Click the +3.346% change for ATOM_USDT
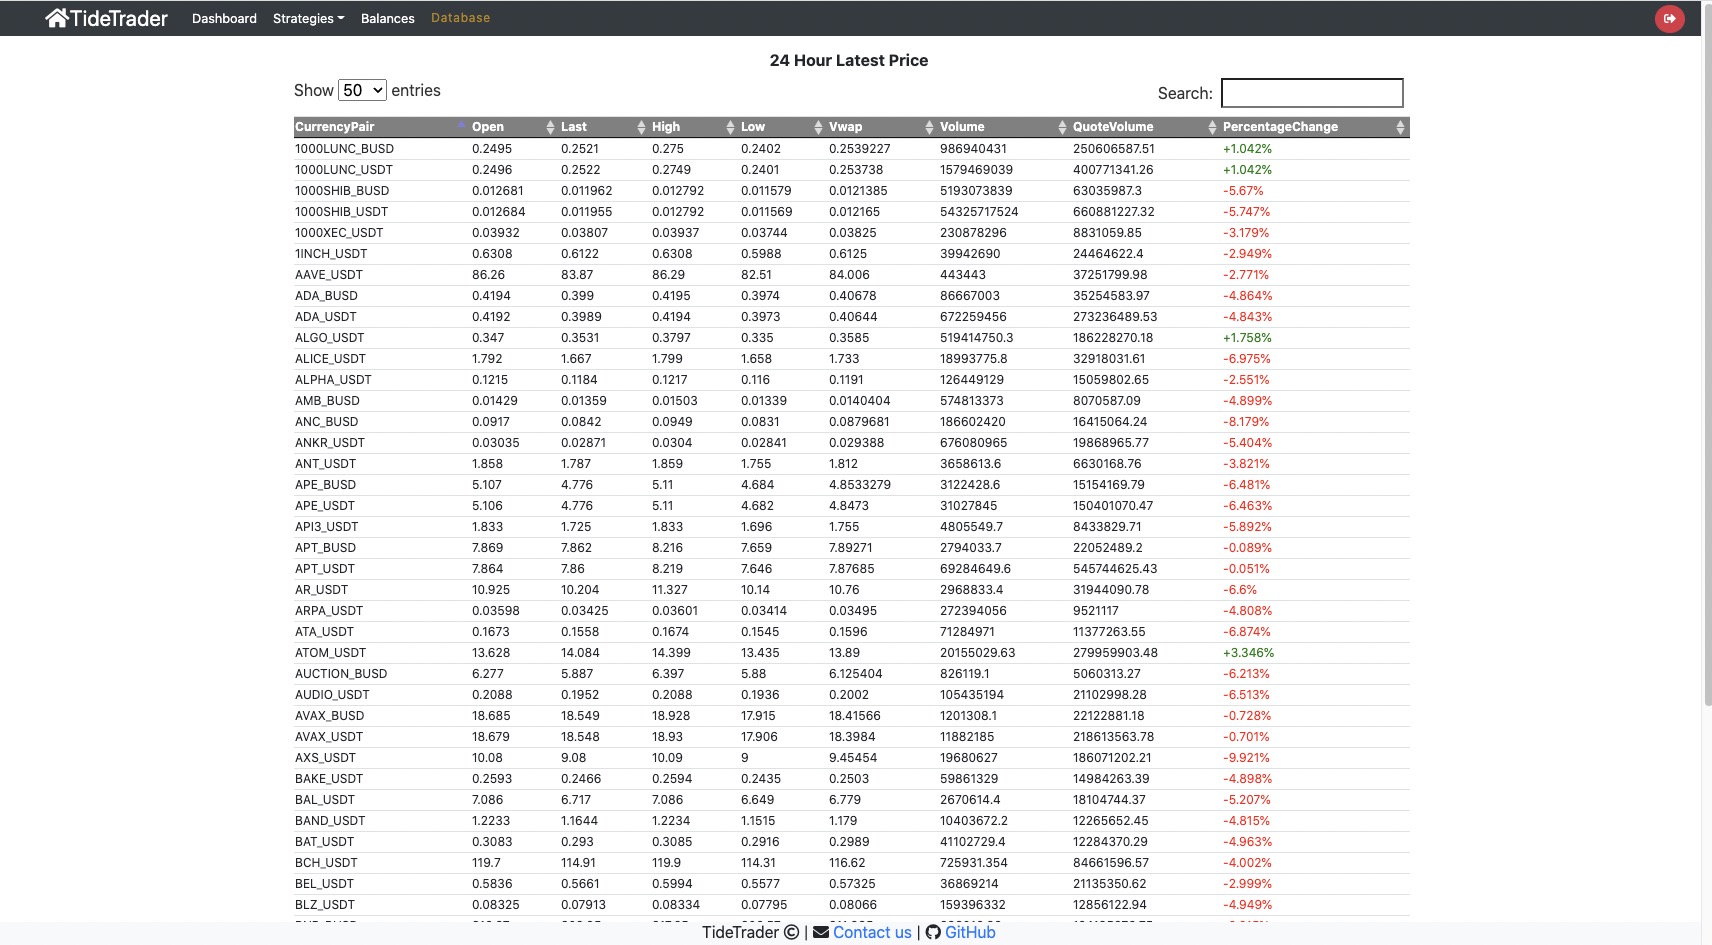1712x945 pixels. pos(1248,653)
